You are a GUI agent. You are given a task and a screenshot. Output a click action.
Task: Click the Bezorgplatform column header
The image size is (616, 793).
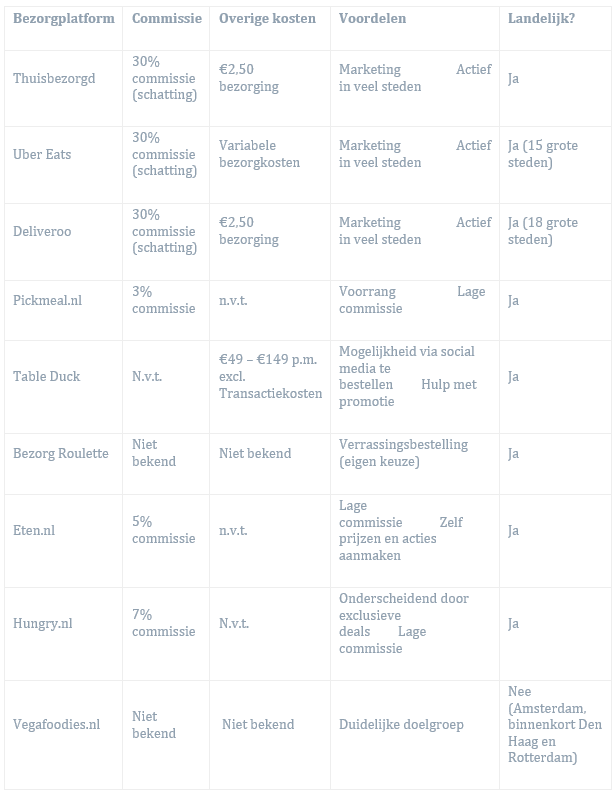pos(63,19)
